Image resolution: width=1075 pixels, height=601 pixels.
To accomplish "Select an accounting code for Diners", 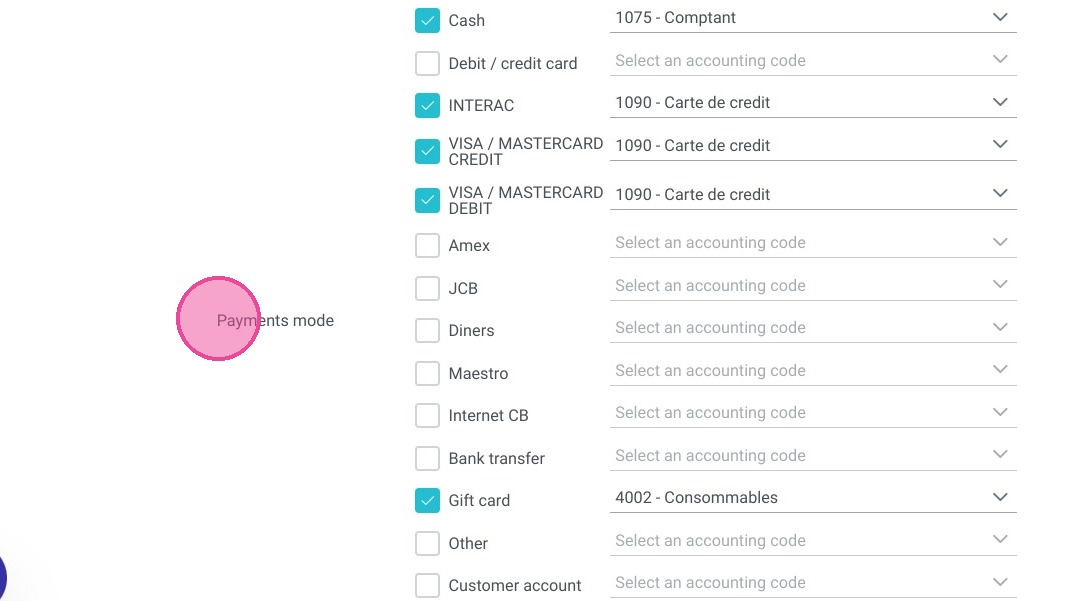I will click(813, 328).
